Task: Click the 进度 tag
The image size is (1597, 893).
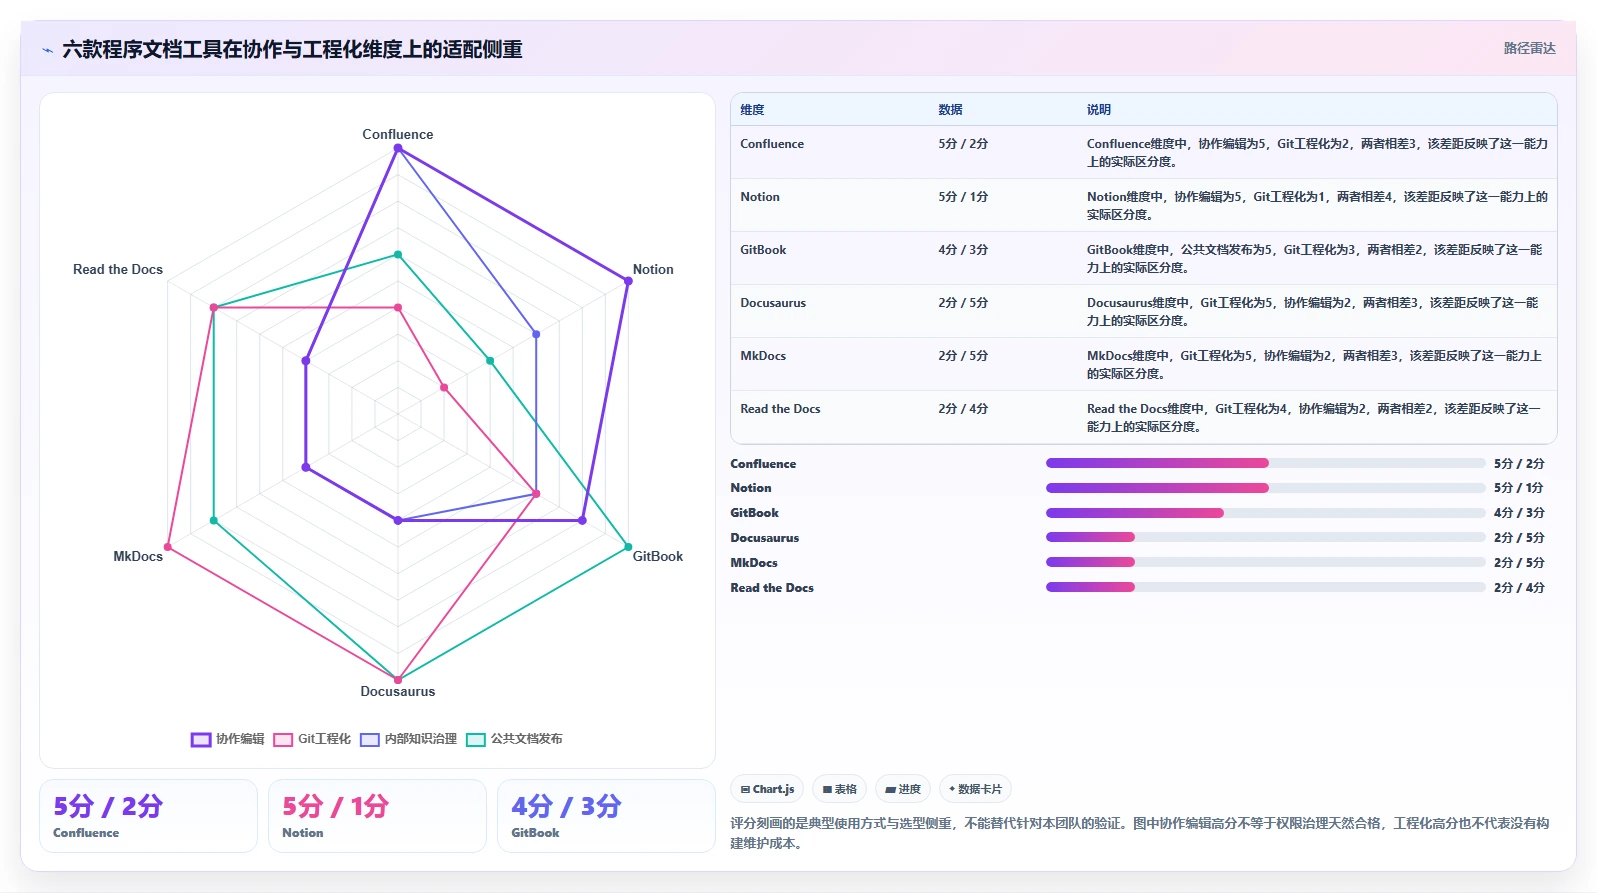Action: tap(903, 789)
